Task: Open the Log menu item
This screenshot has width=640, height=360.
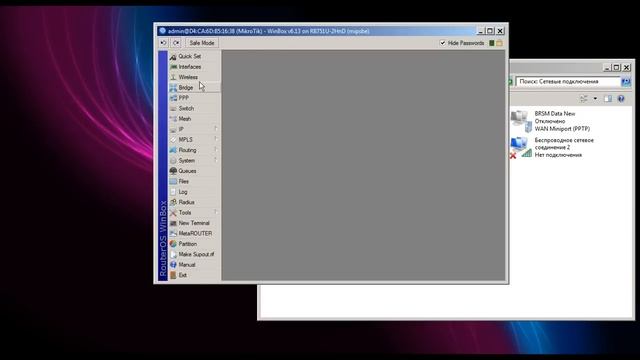Action: (194, 192)
